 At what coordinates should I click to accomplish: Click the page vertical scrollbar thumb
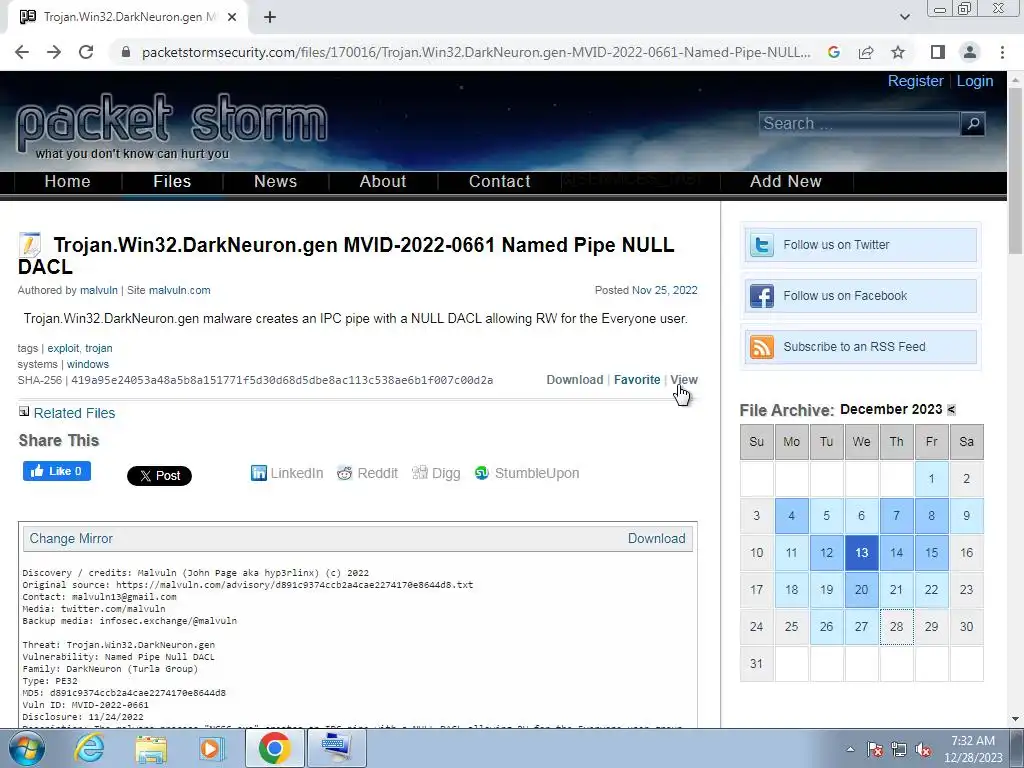click(x=1015, y=171)
